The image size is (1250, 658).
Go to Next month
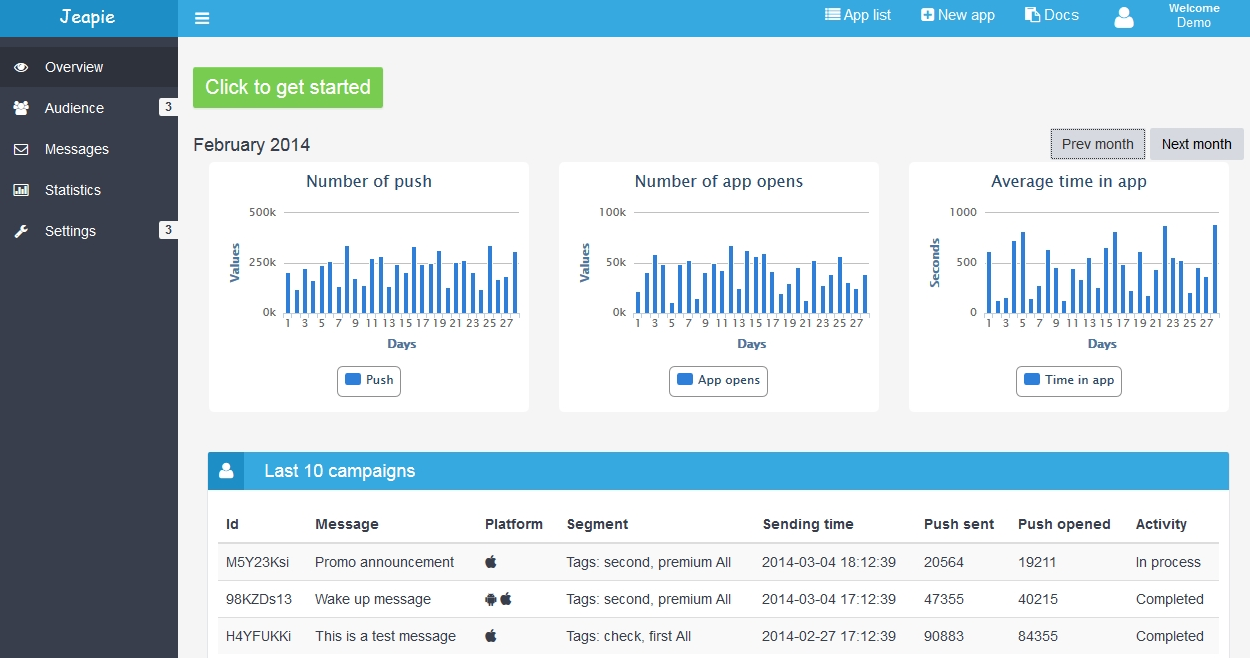point(1196,144)
